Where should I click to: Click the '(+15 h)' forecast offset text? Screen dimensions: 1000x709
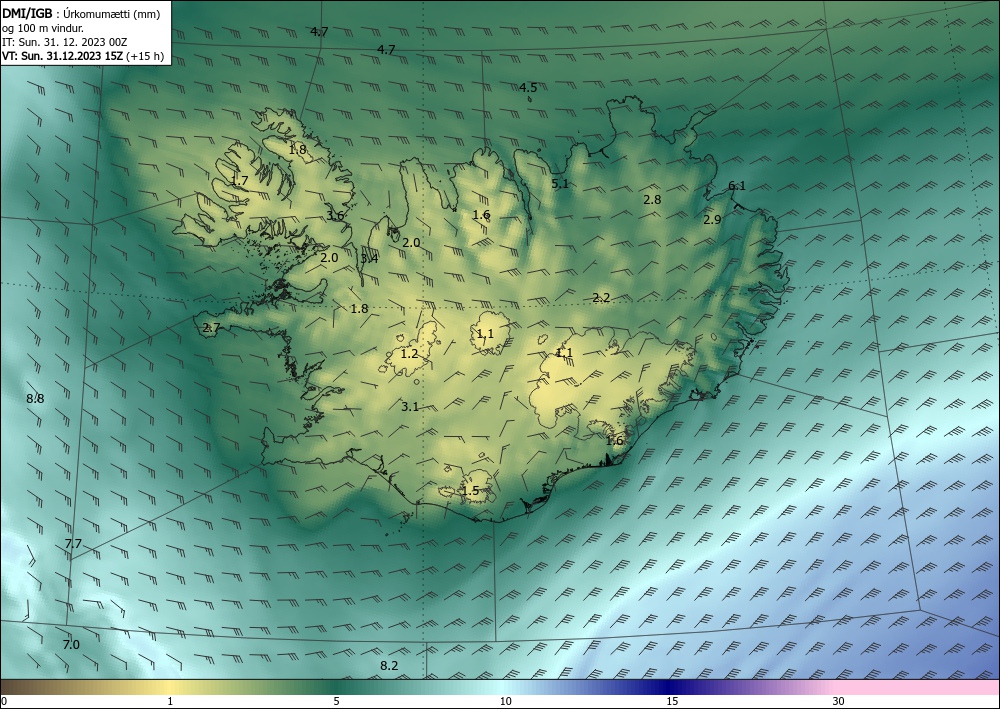tap(145, 56)
